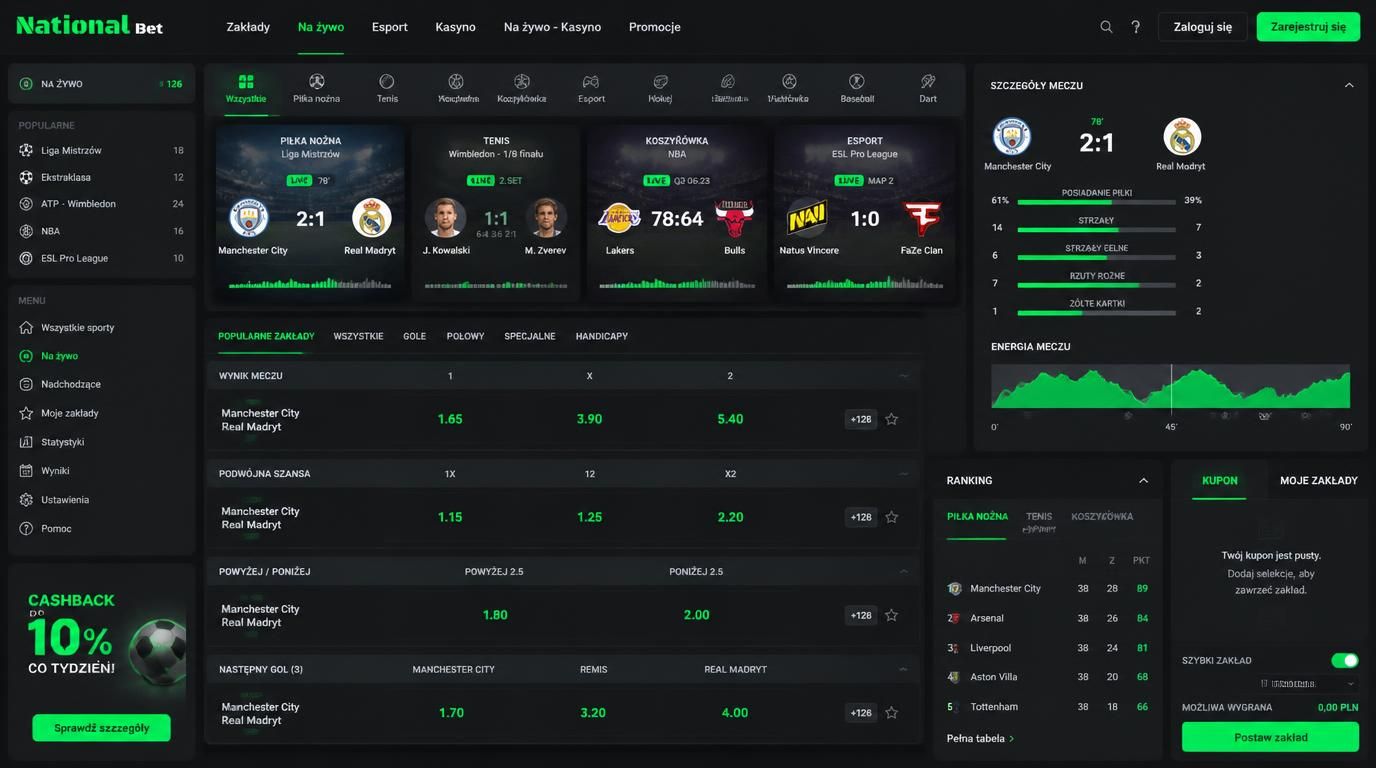
Task: Open the stake dropdown under Szybki zakład
Action: (1309, 684)
